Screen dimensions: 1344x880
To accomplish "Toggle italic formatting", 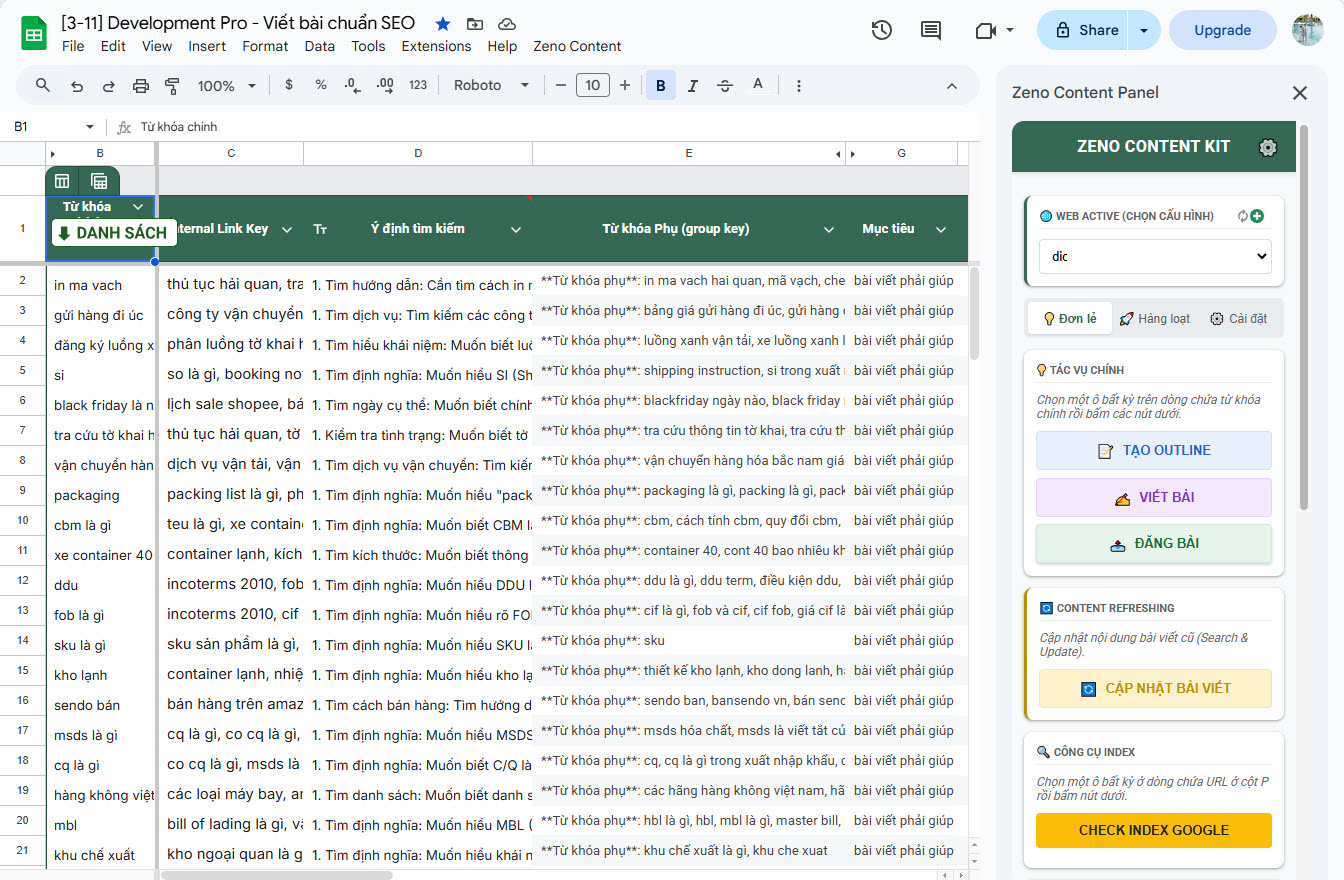I will (x=693, y=85).
